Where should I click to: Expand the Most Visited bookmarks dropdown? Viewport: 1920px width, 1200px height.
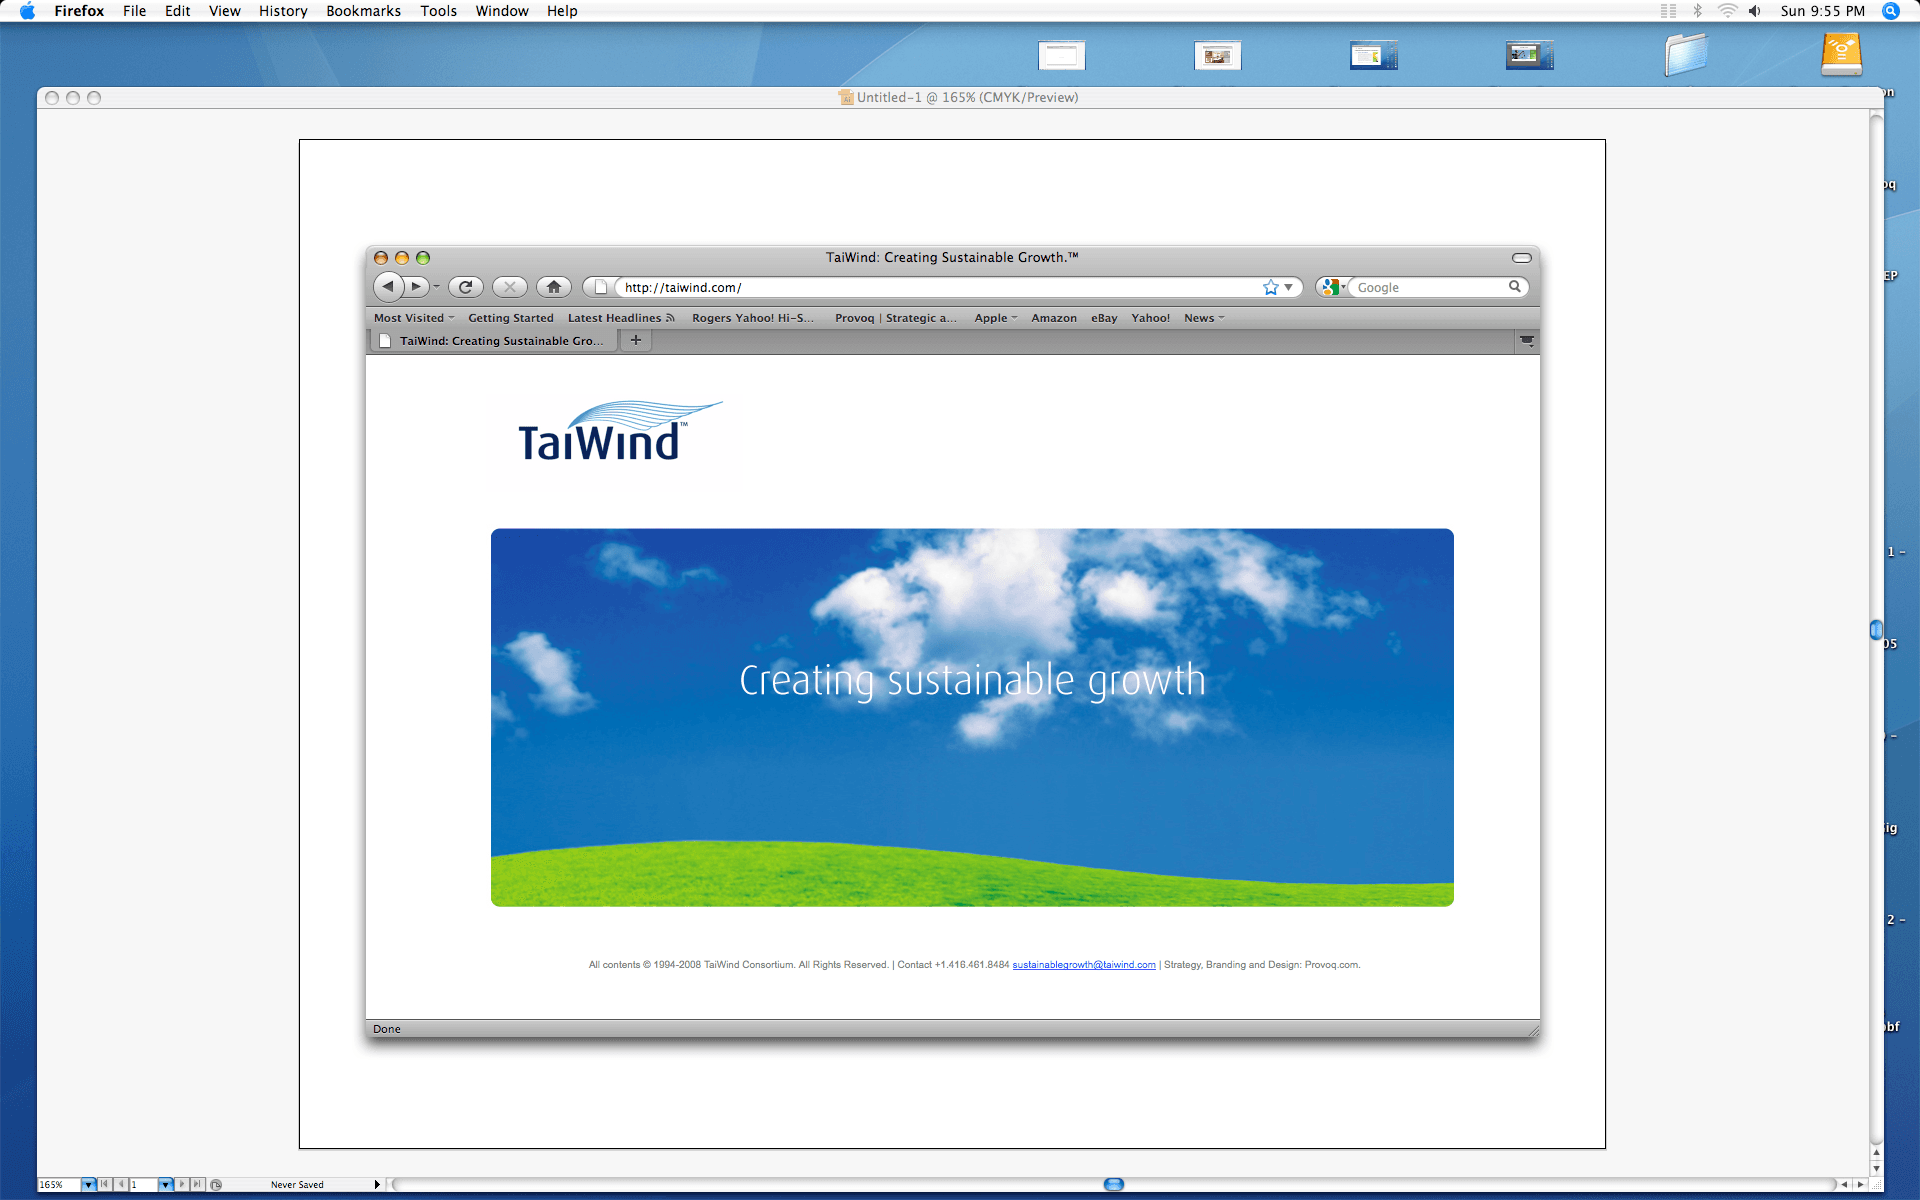(x=412, y=318)
